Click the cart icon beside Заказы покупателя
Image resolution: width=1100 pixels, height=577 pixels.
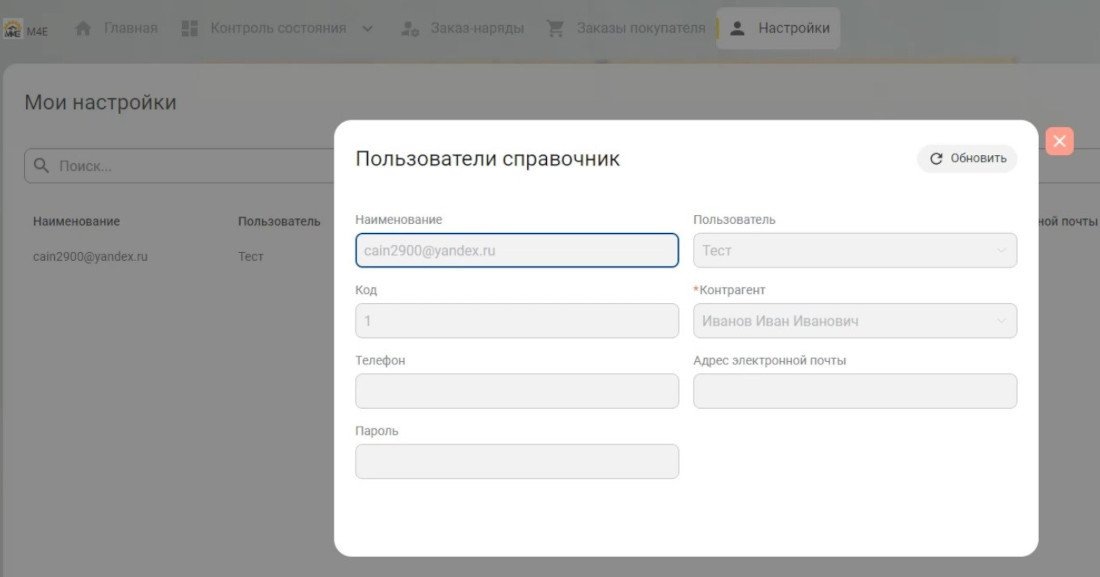coord(555,28)
